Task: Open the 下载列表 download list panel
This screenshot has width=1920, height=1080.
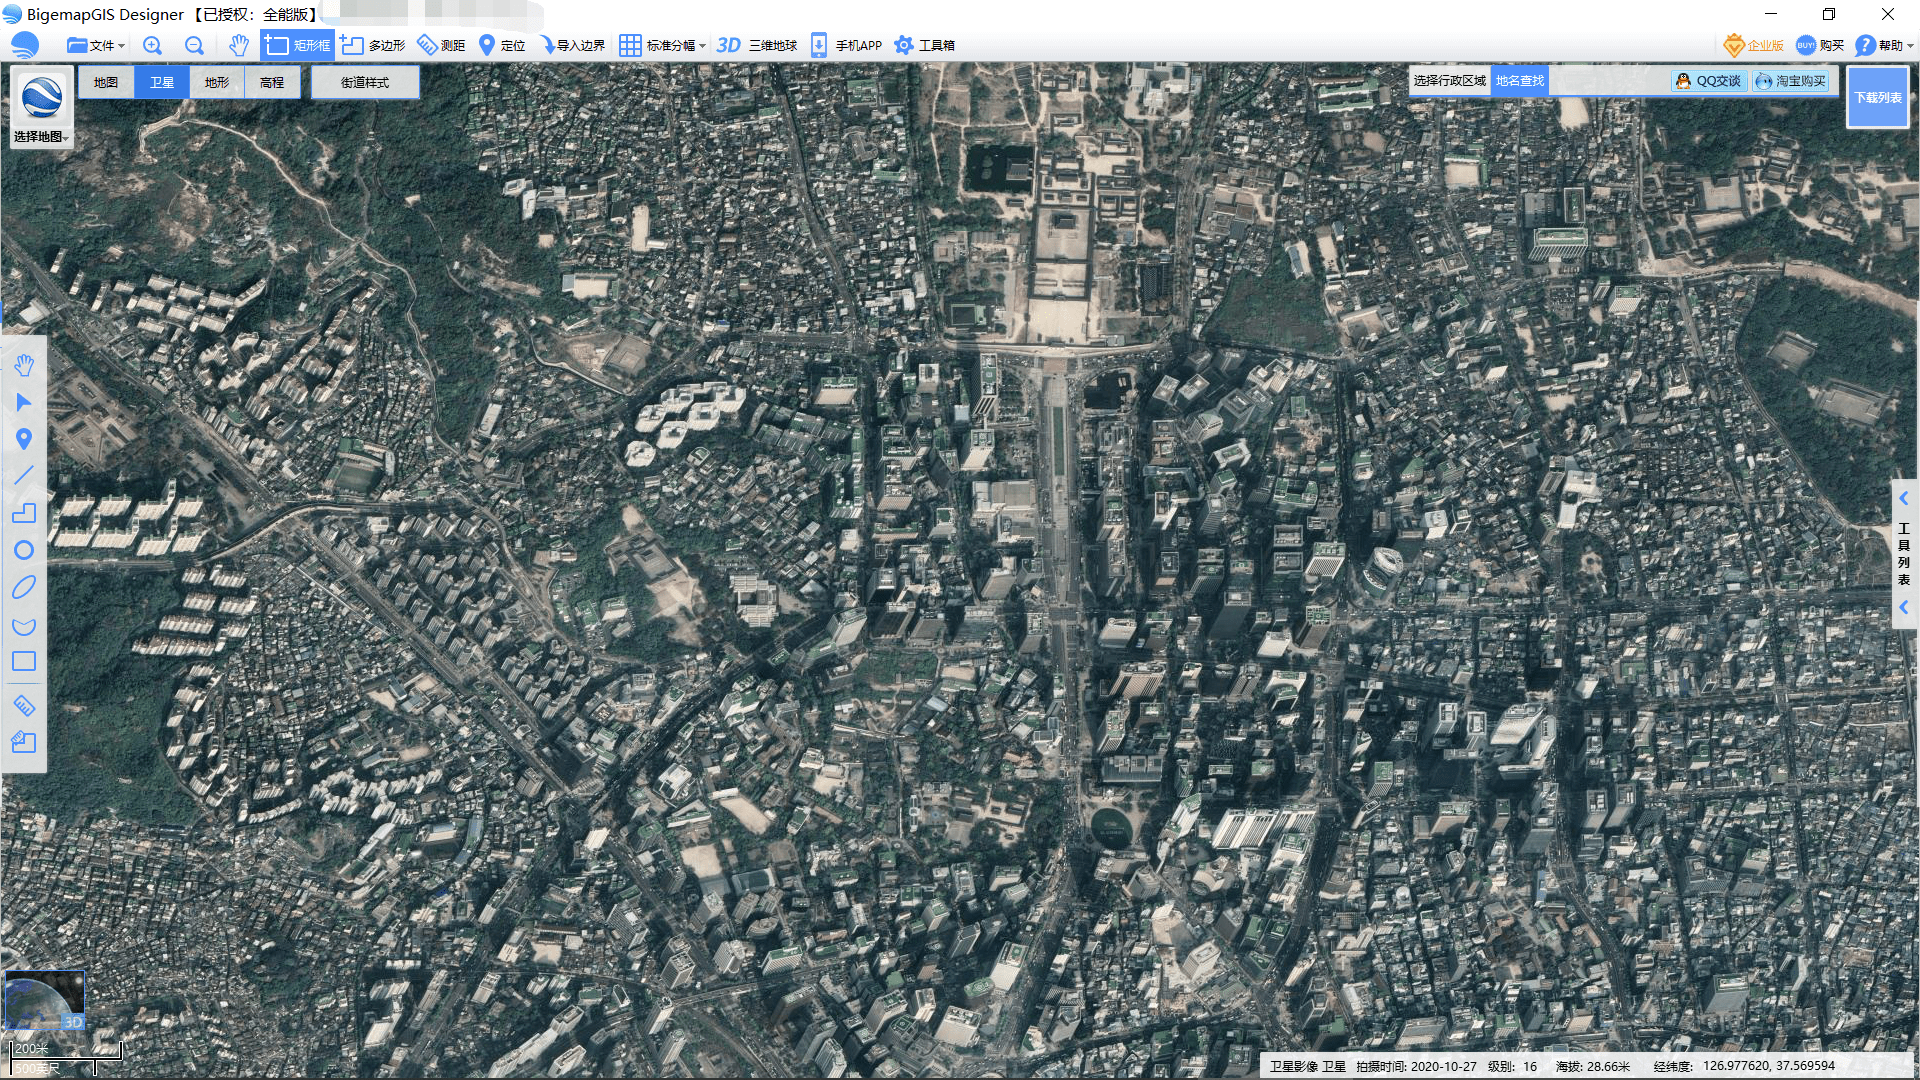Action: pos(1878,97)
